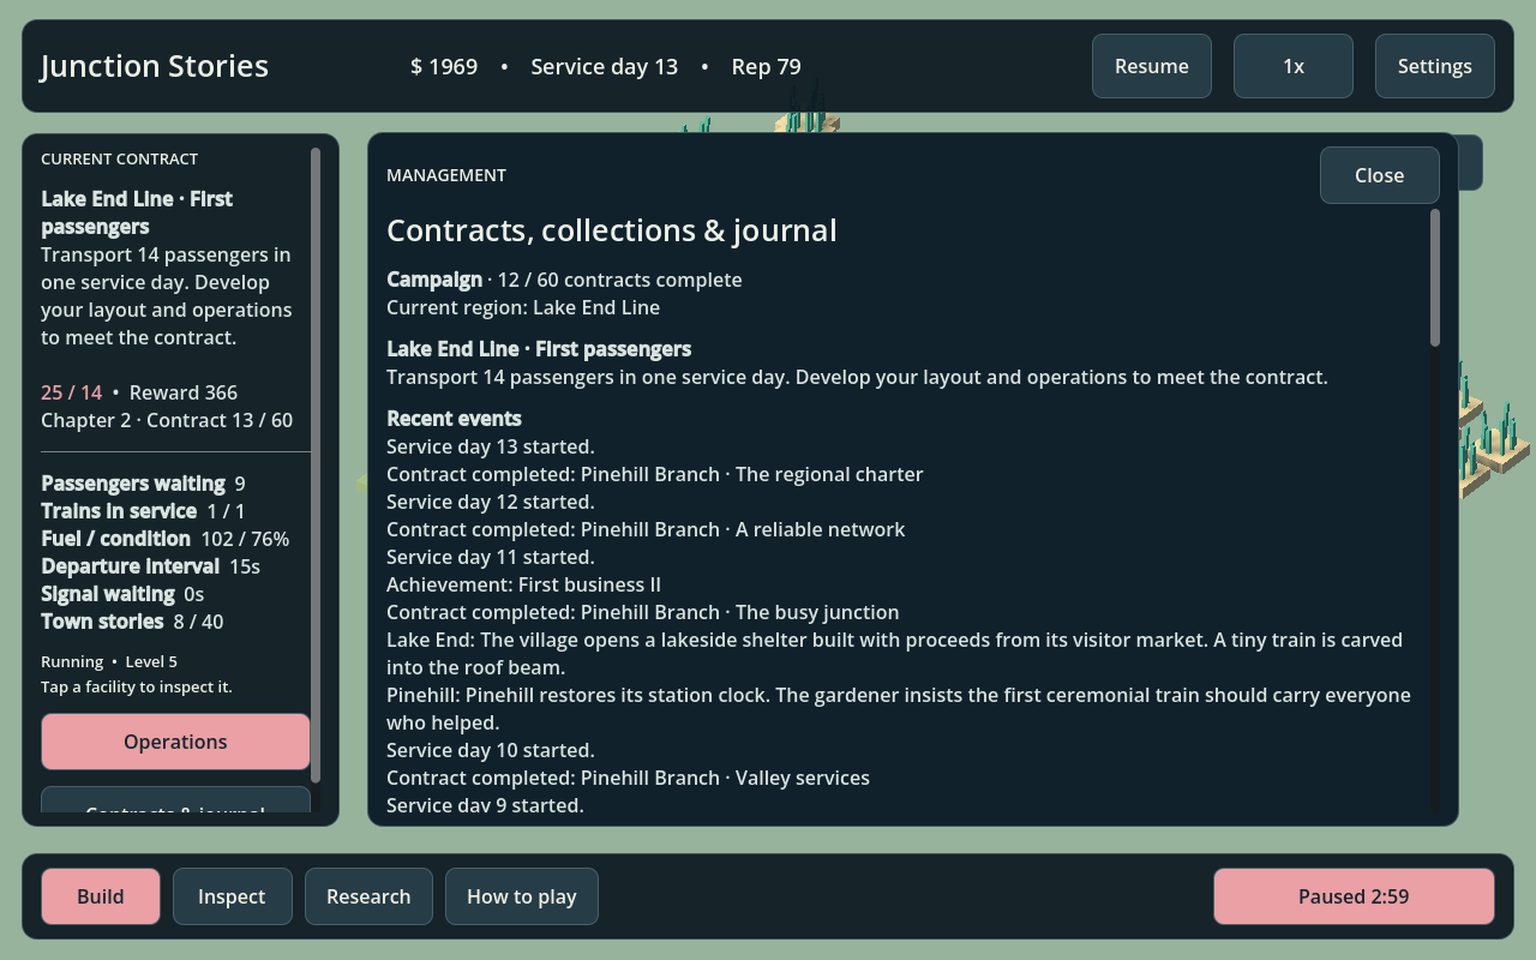This screenshot has height=960, width=1536.
Task: Open Settings
Action: pos(1434,66)
